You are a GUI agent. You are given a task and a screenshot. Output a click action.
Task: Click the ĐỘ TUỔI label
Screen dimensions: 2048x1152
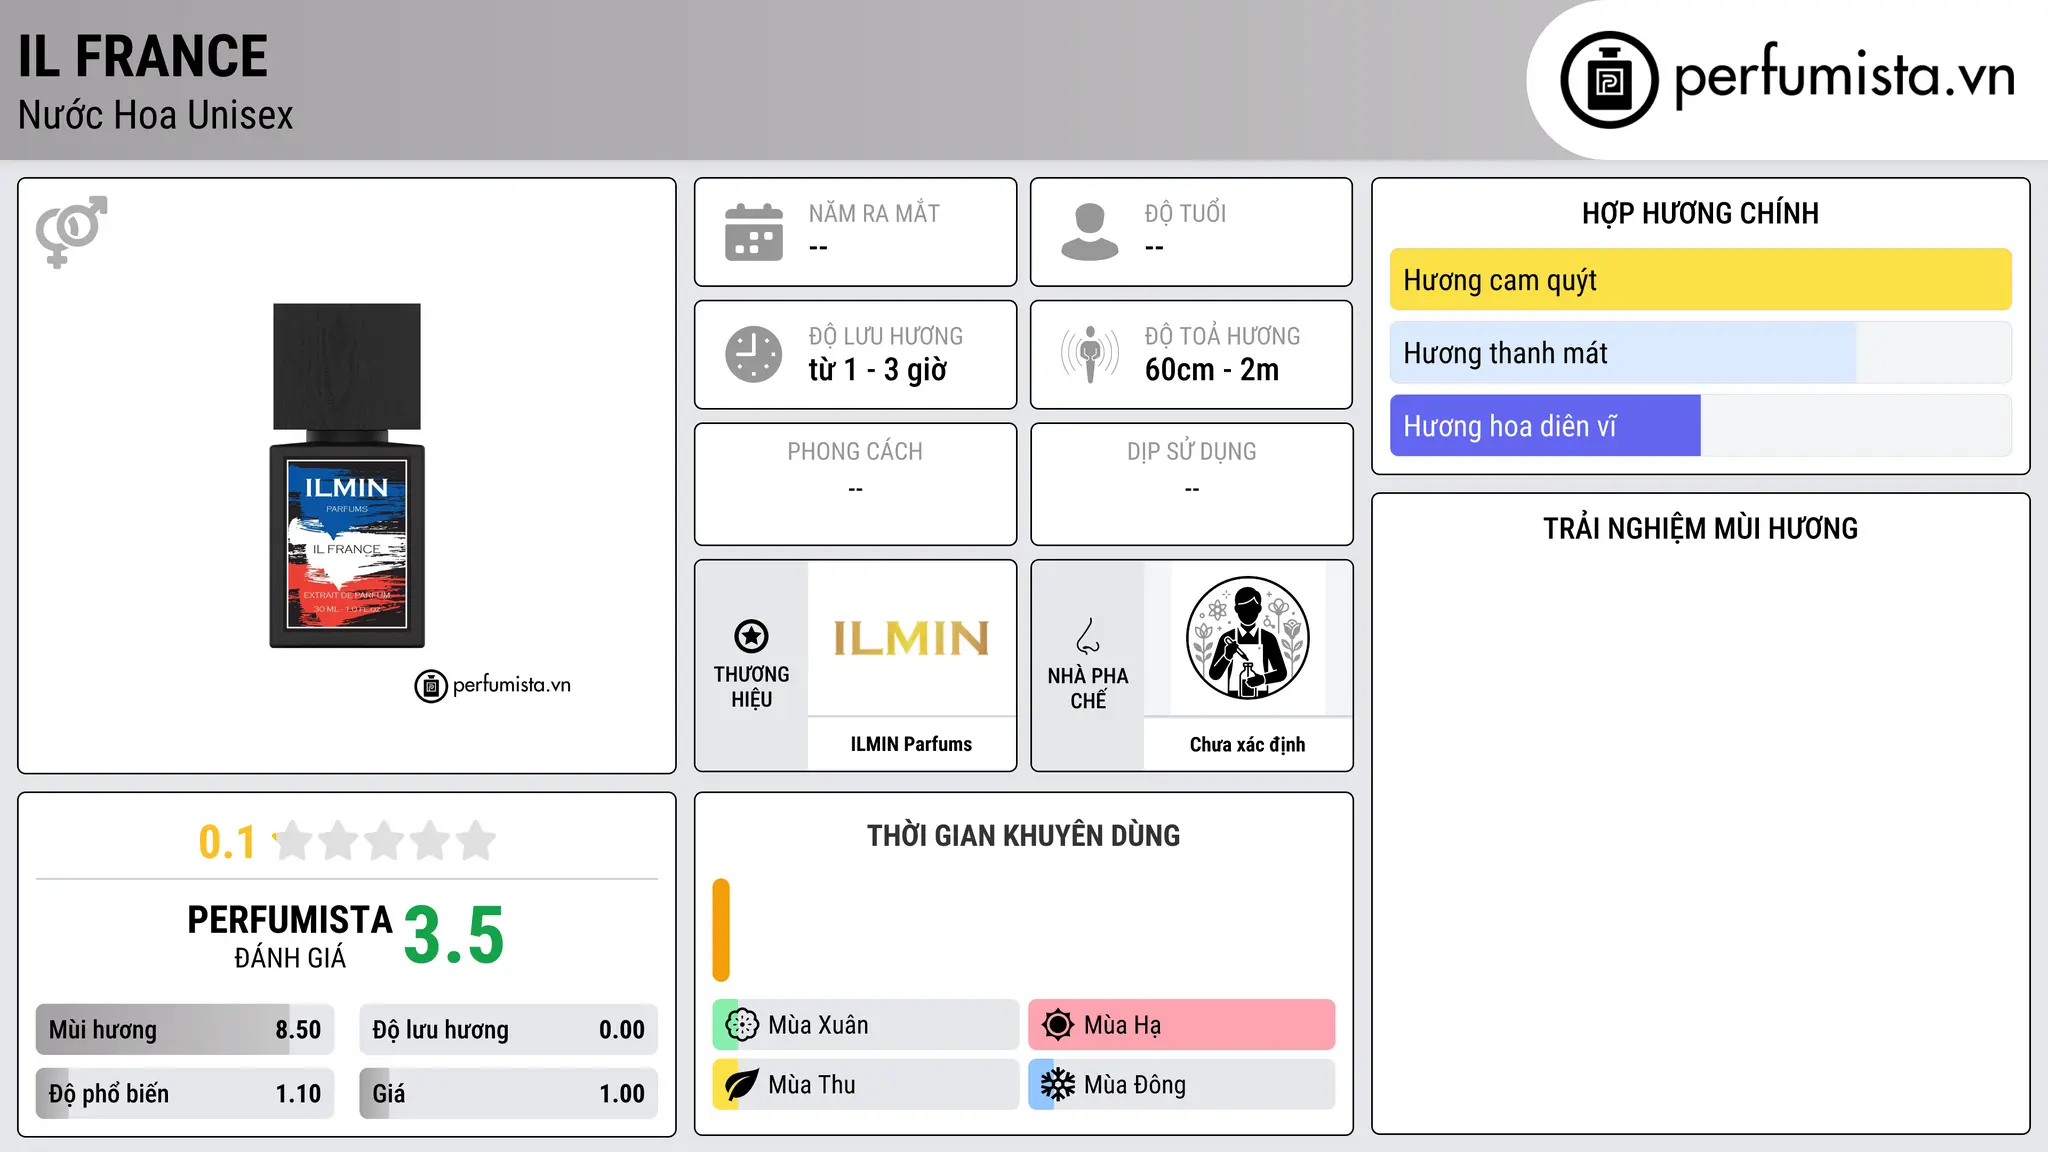[1185, 213]
